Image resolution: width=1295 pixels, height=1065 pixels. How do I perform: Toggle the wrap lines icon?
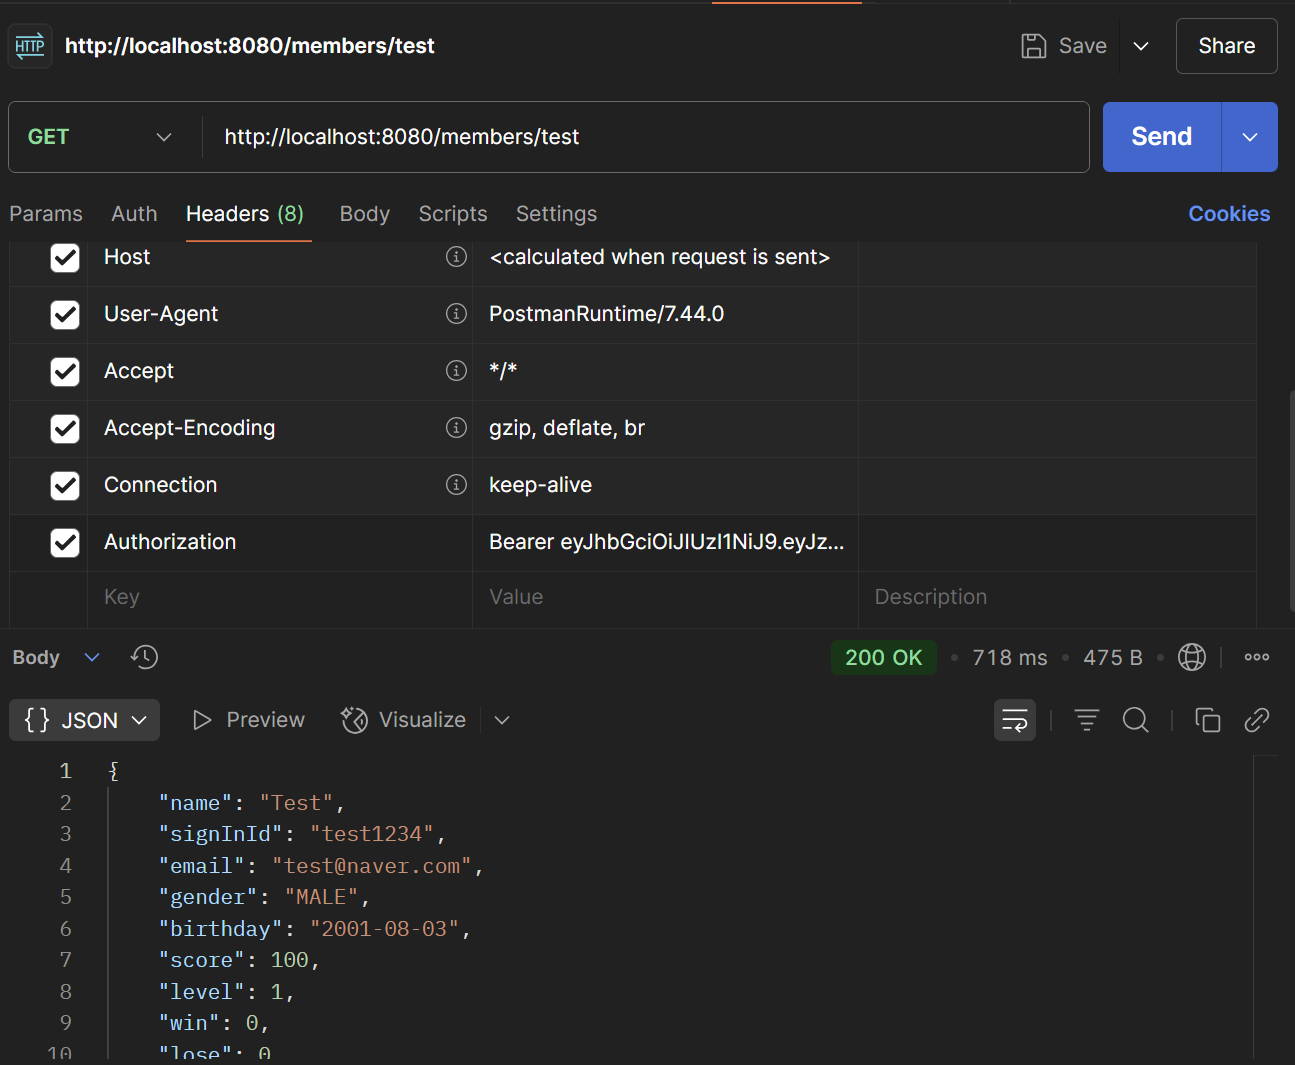click(x=1015, y=720)
